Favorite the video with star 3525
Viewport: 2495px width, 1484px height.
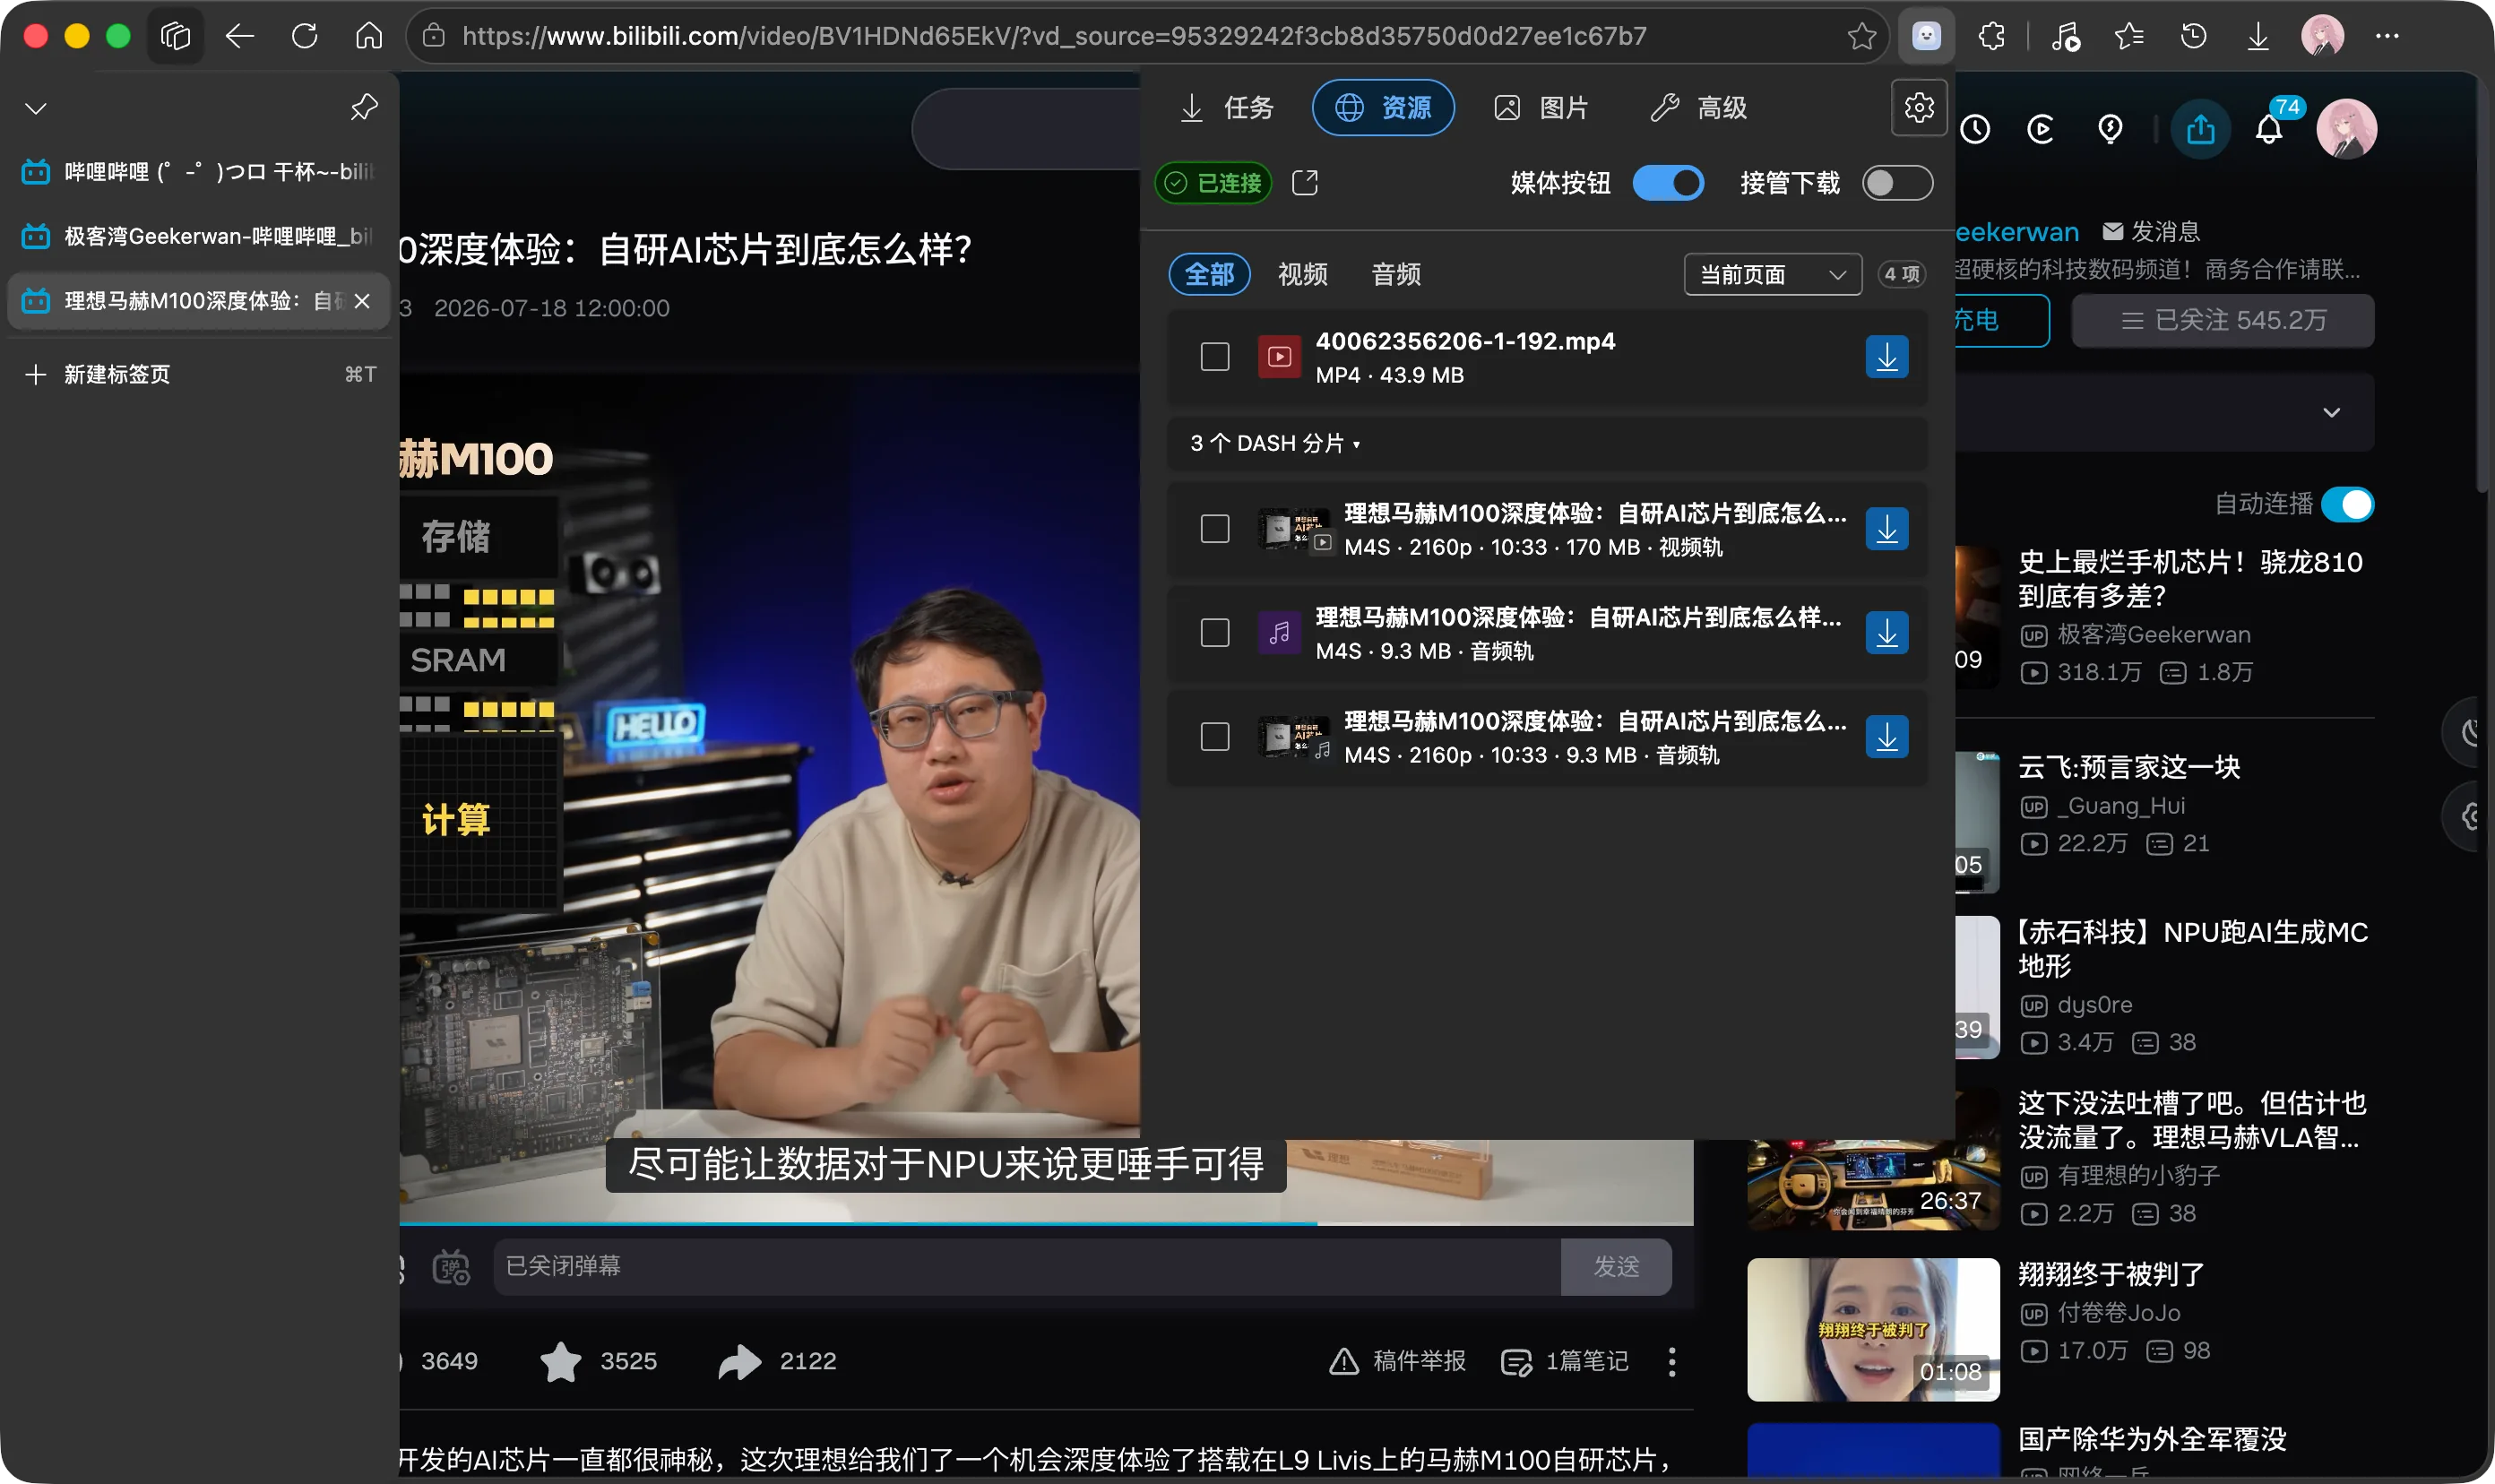point(560,1362)
